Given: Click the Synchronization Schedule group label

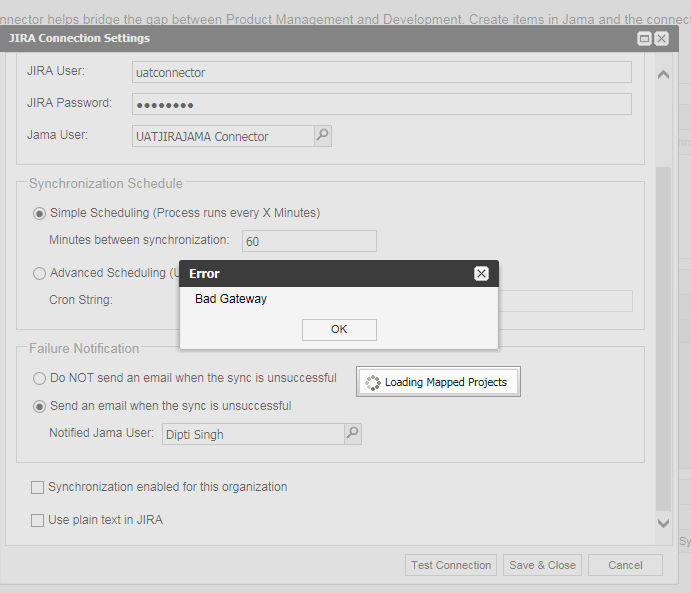Looking at the screenshot, I should pyautogui.click(x=106, y=183).
